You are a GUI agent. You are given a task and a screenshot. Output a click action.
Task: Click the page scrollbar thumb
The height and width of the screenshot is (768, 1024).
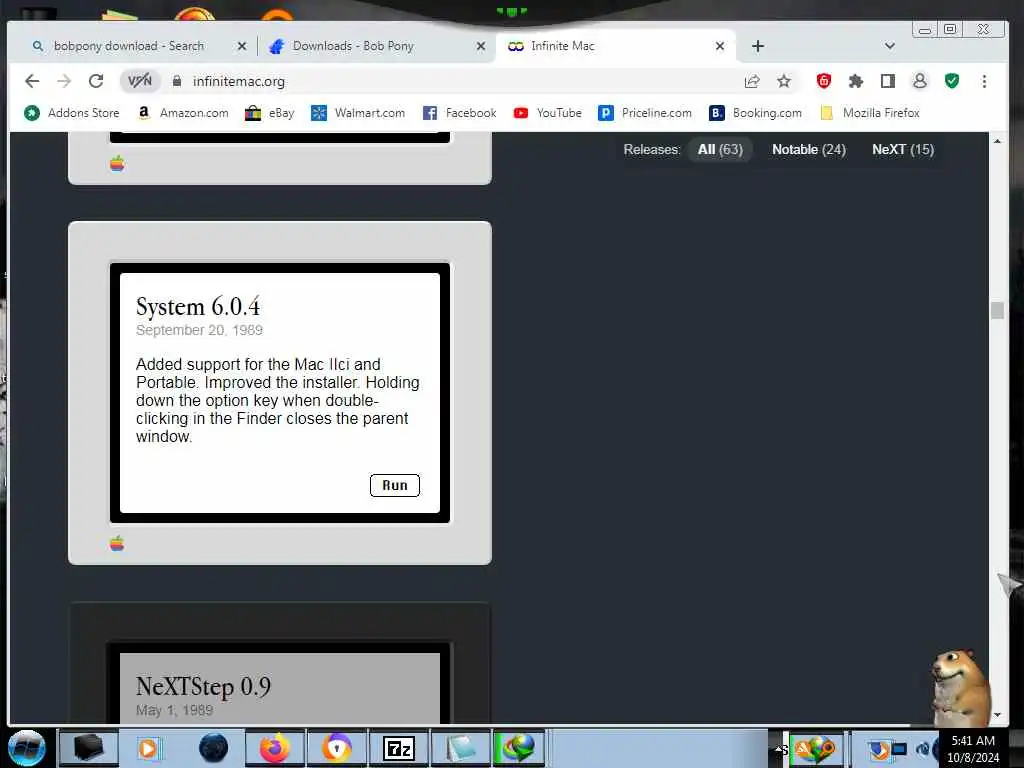point(997,310)
